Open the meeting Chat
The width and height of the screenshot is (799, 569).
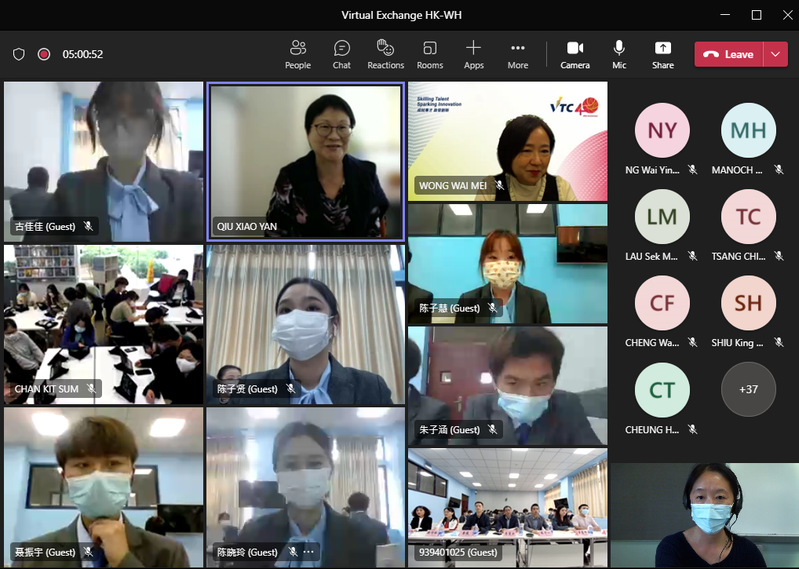[x=342, y=54]
